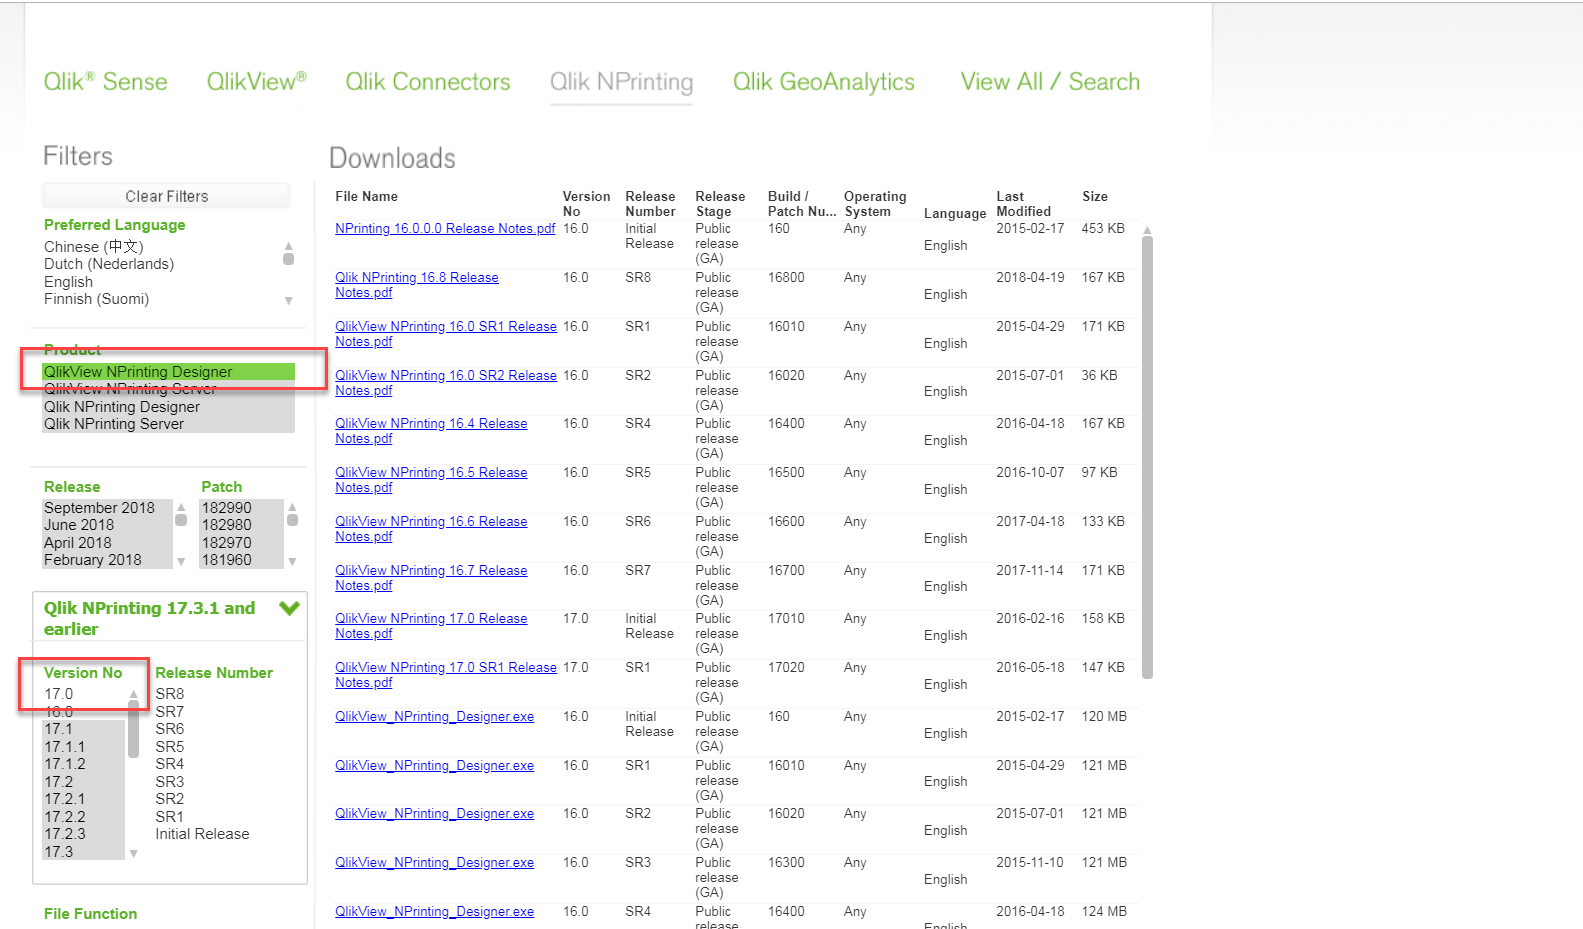Image resolution: width=1583 pixels, height=929 pixels.
Task: Select version 17.3 filter
Action: [x=83, y=852]
